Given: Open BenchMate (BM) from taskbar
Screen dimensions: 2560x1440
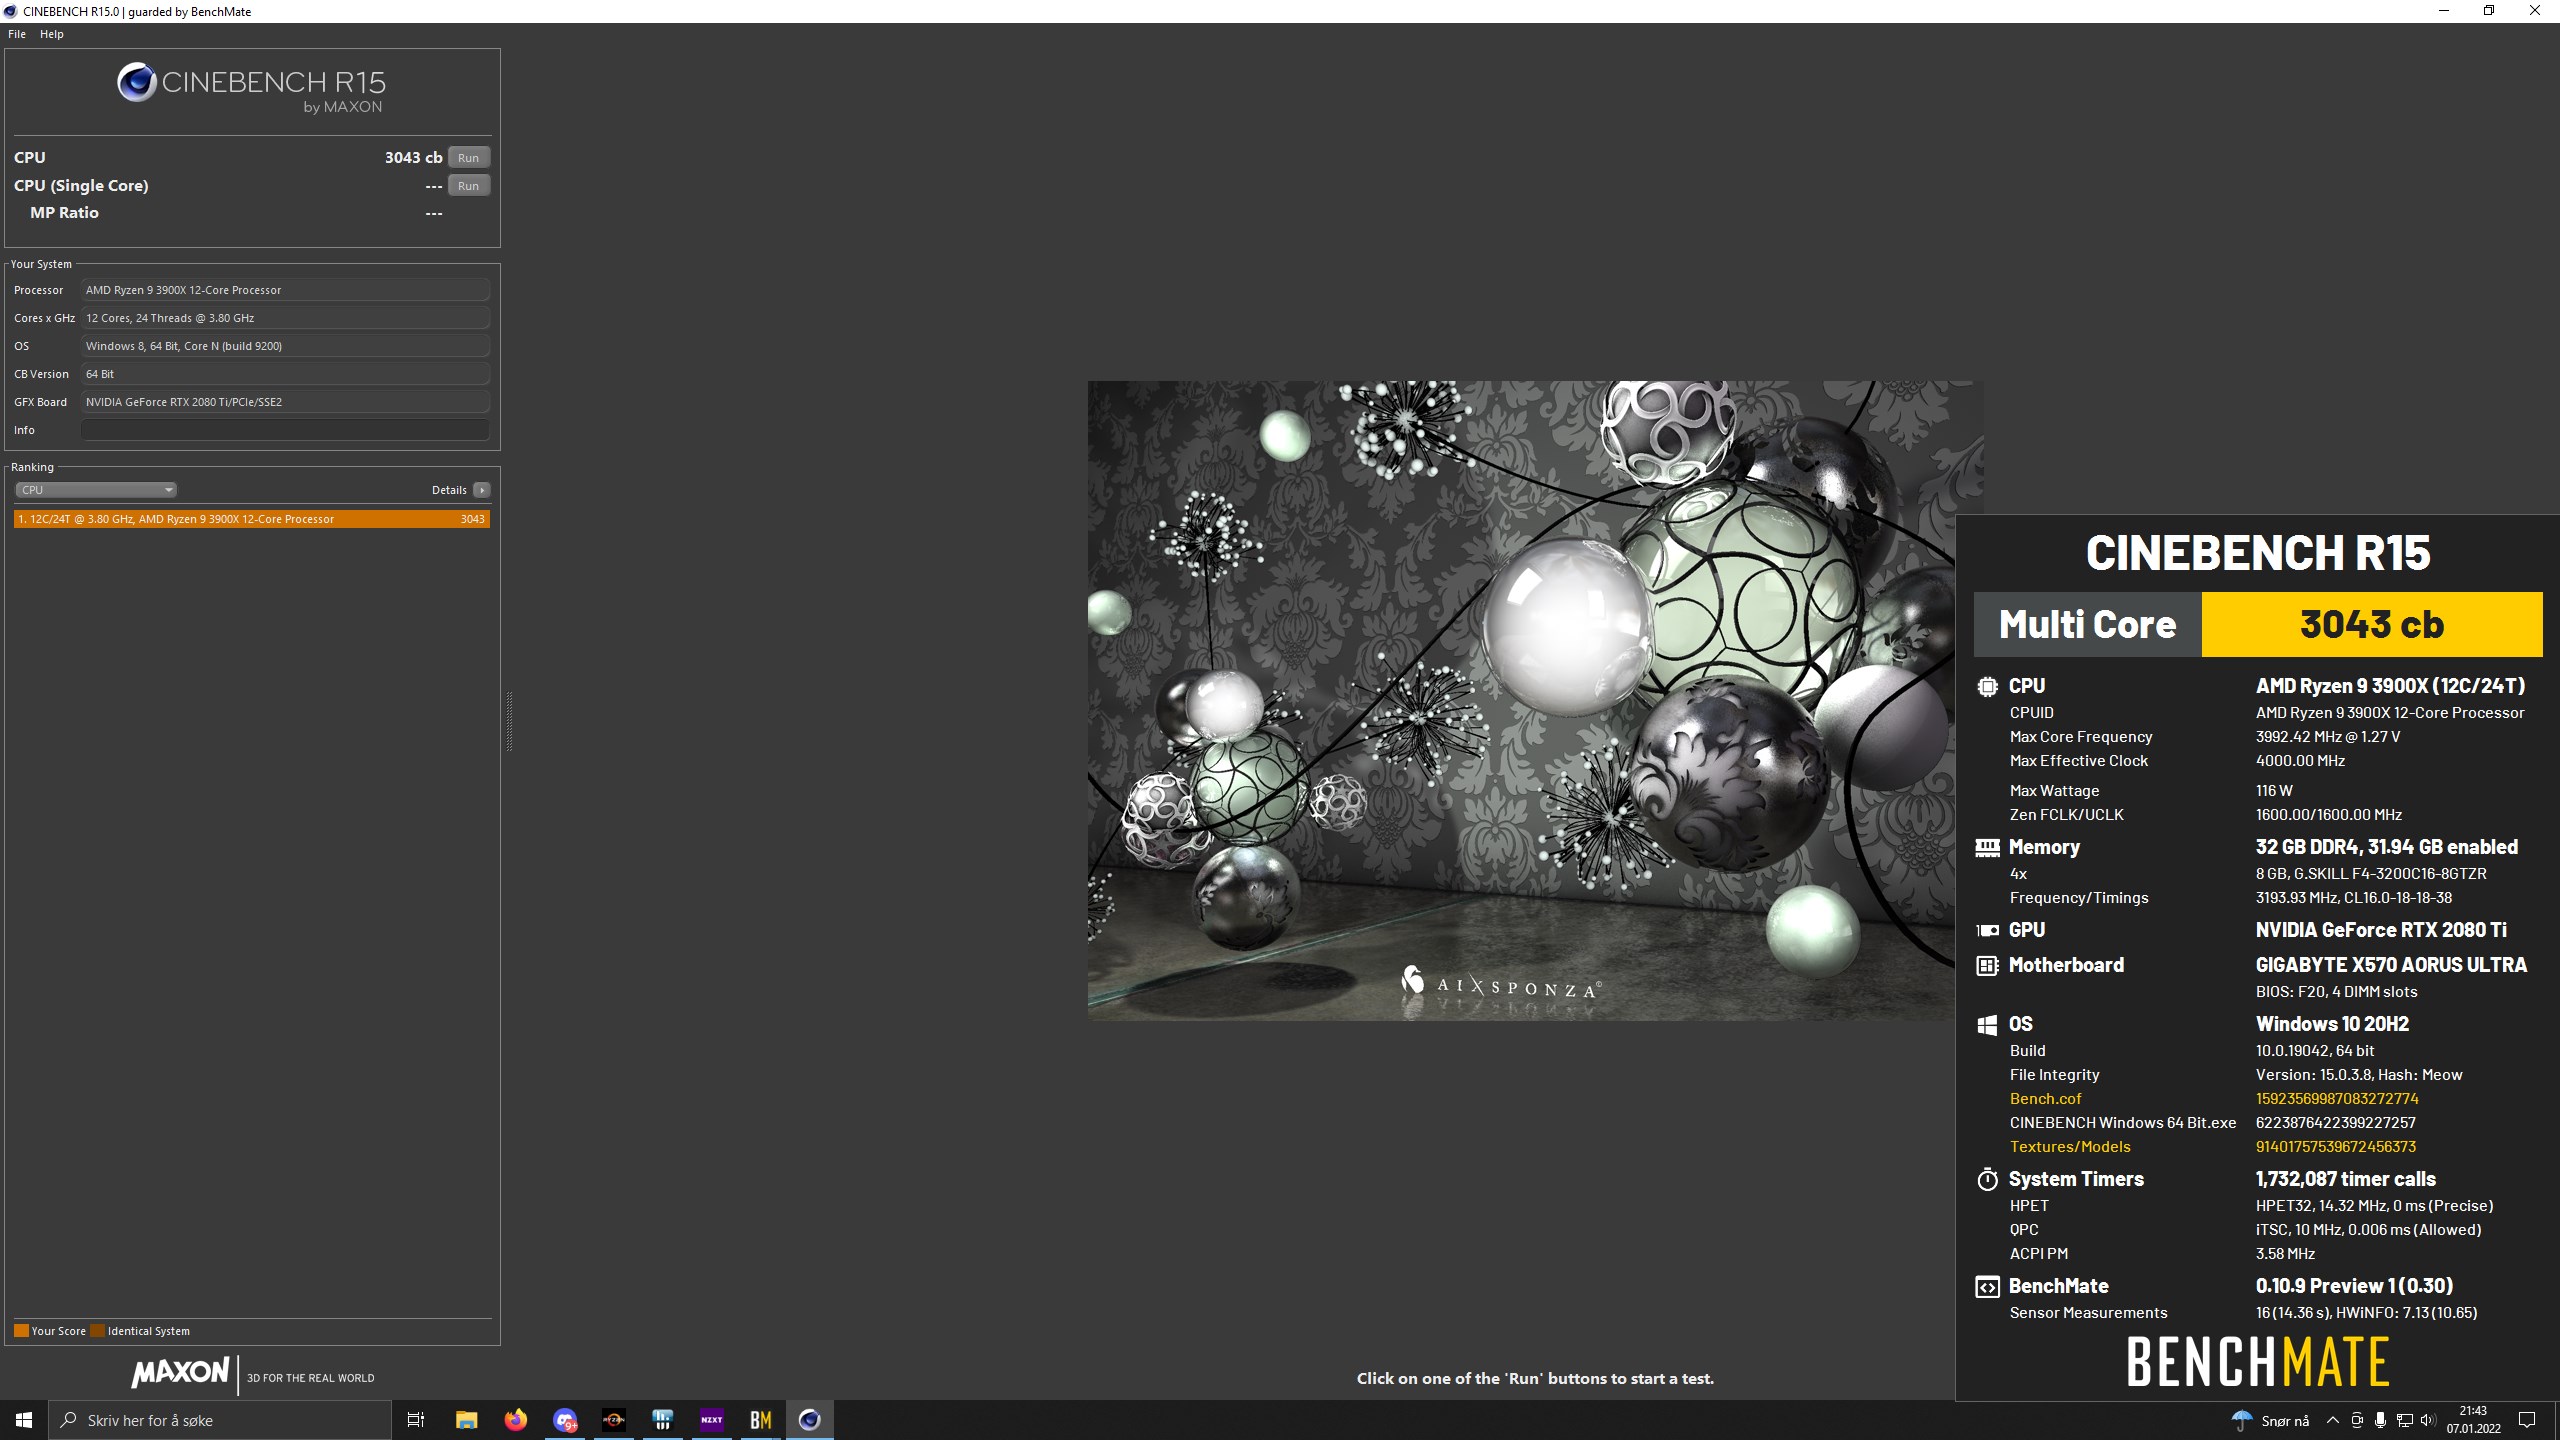Looking at the screenshot, I should tap(760, 1420).
